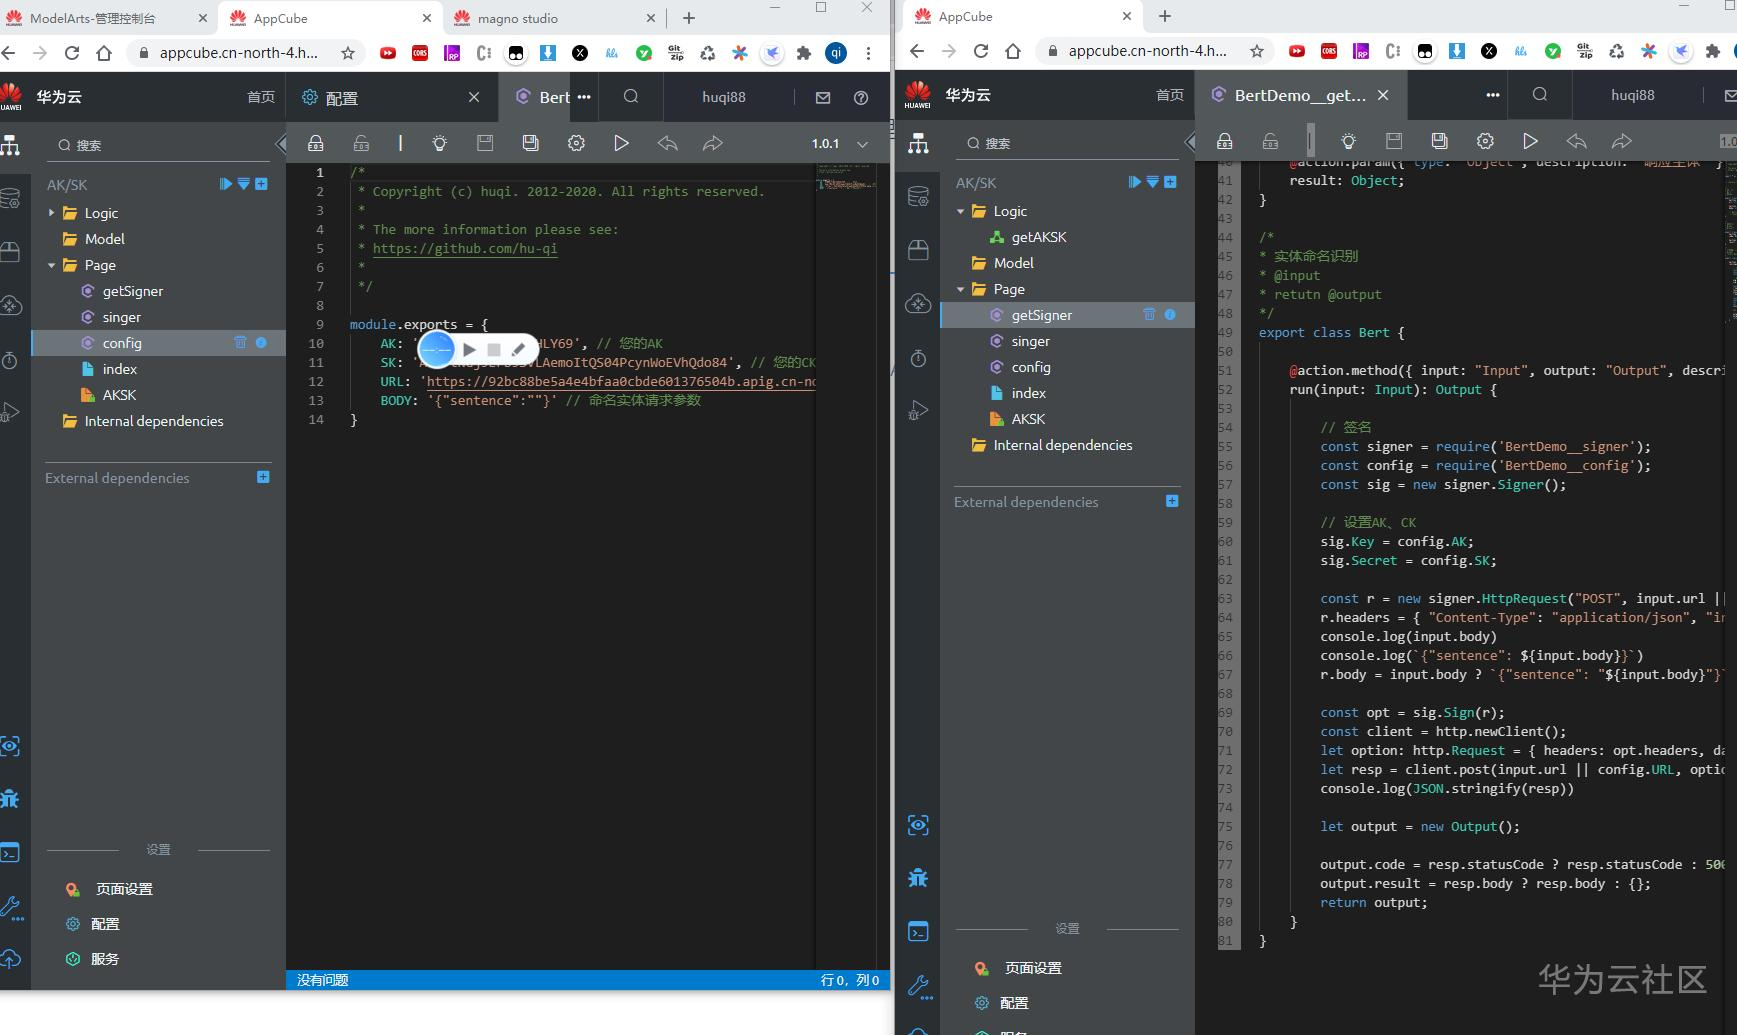Click the search field in right window panel

1068,143
